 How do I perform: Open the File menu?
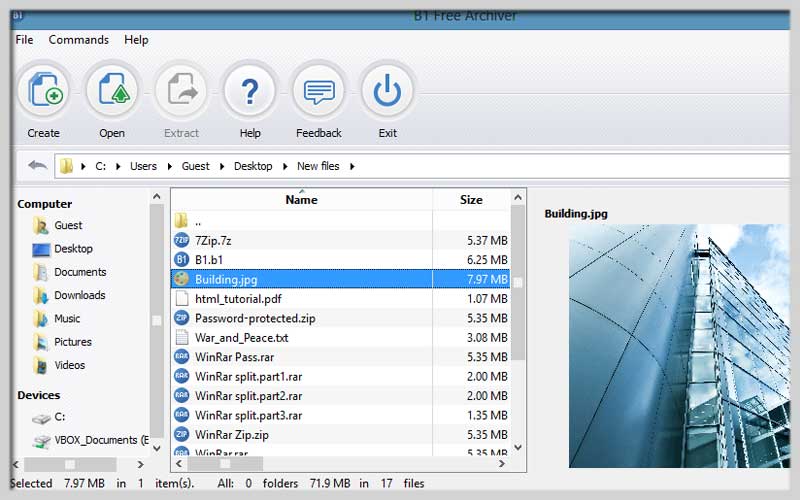tap(24, 40)
